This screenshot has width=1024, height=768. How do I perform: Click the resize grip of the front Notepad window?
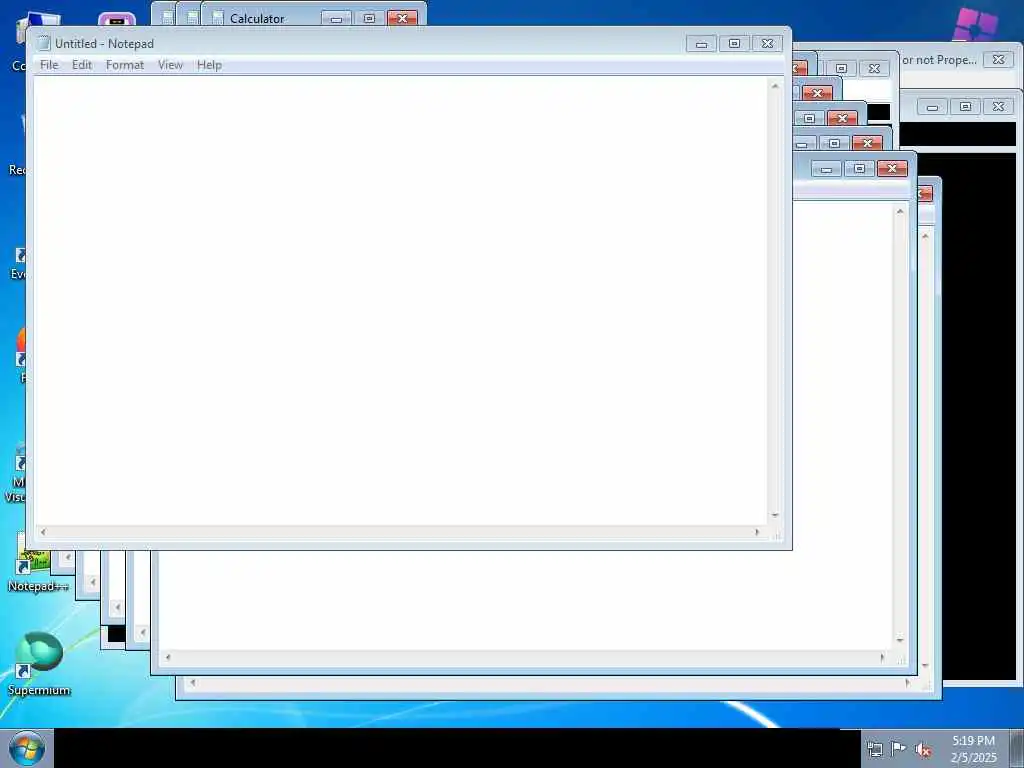tap(776, 534)
